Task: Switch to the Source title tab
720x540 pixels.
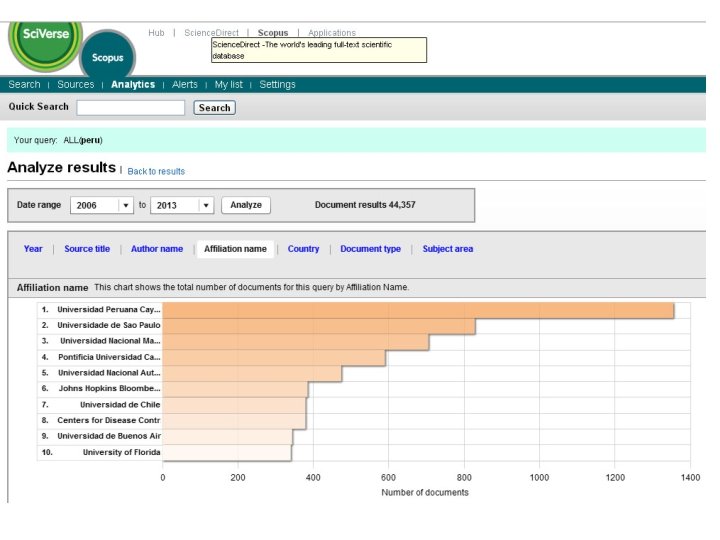Action: [87, 249]
